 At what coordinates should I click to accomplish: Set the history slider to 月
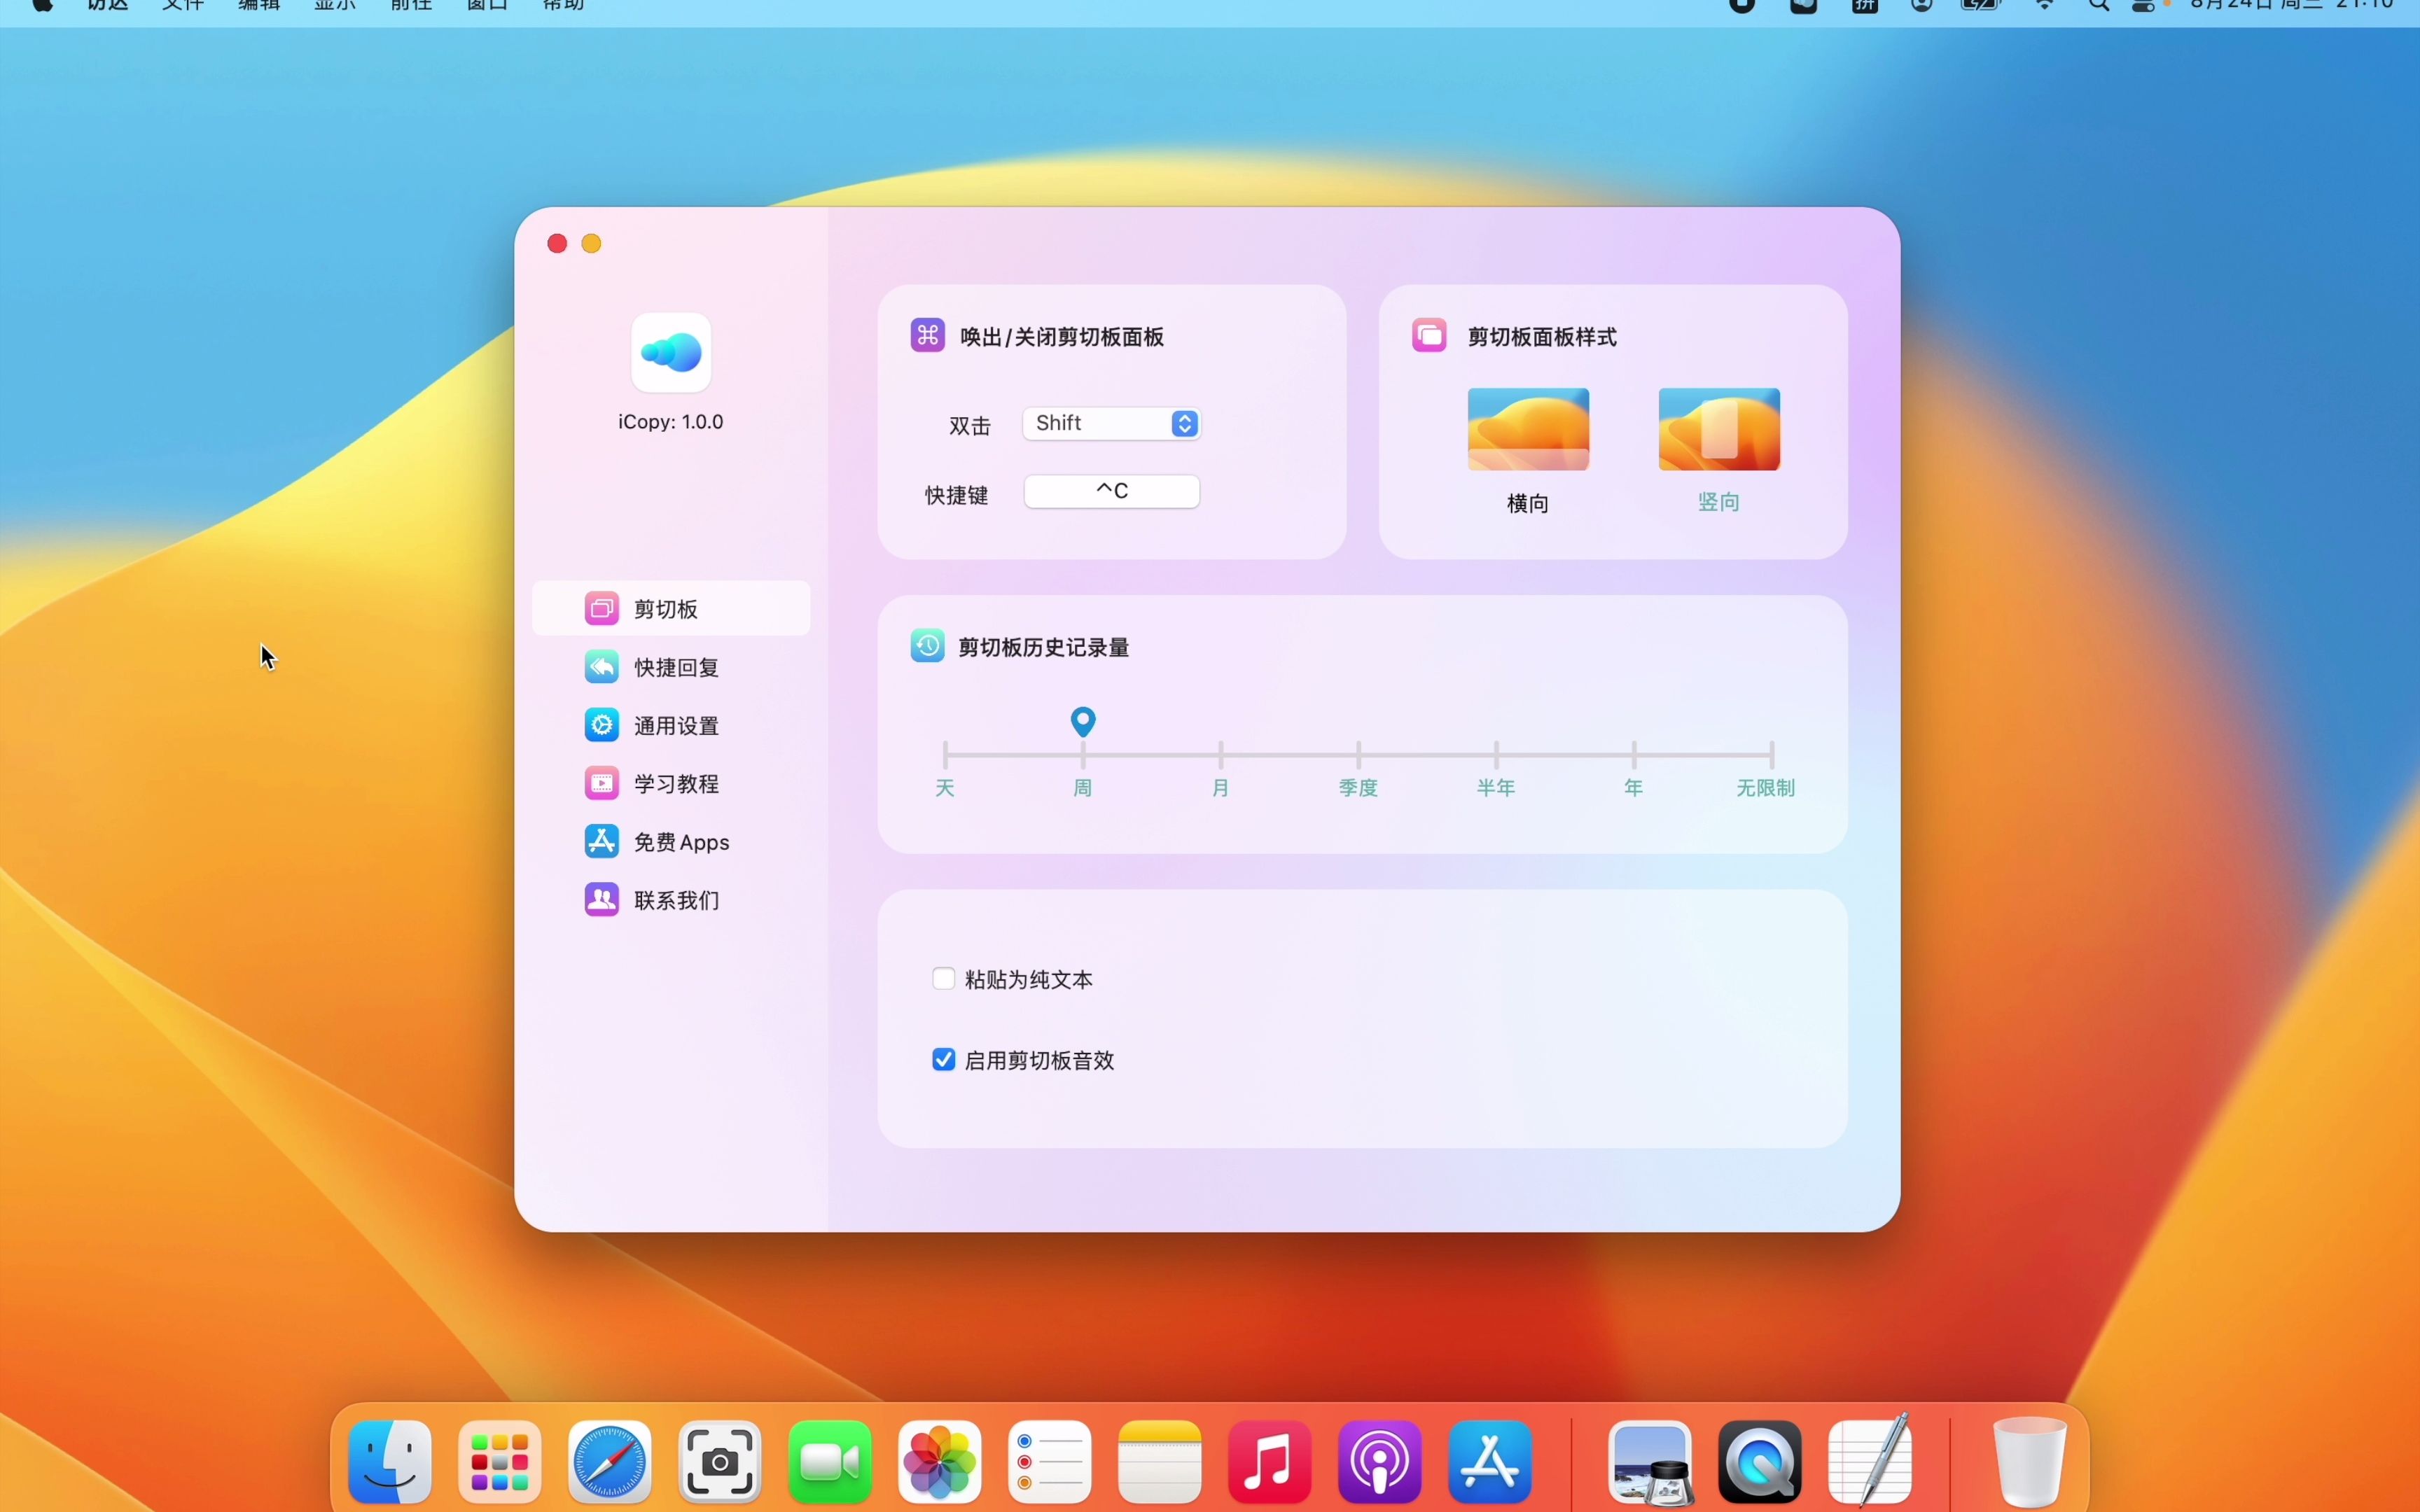(1220, 754)
